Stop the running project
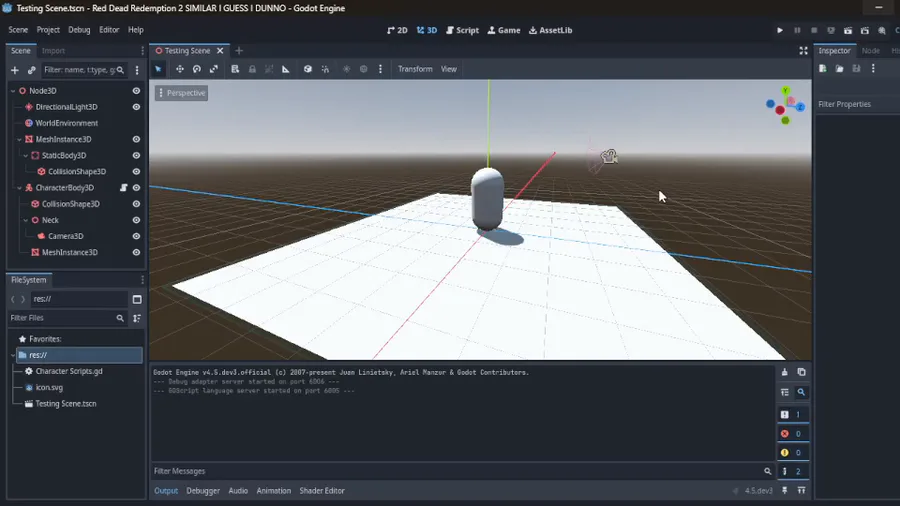The width and height of the screenshot is (900, 506). click(x=814, y=30)
